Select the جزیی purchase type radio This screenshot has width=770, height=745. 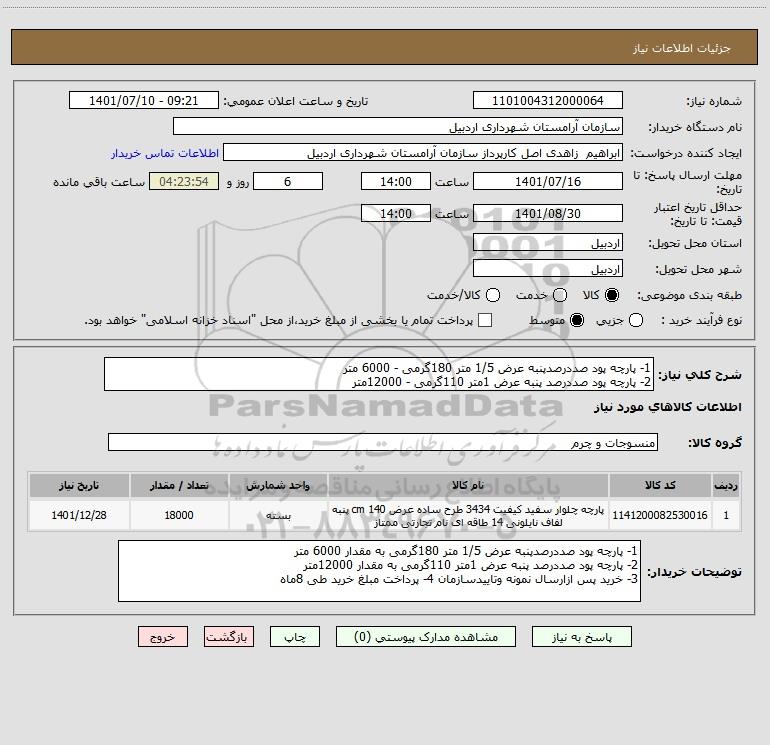[636, 320]
